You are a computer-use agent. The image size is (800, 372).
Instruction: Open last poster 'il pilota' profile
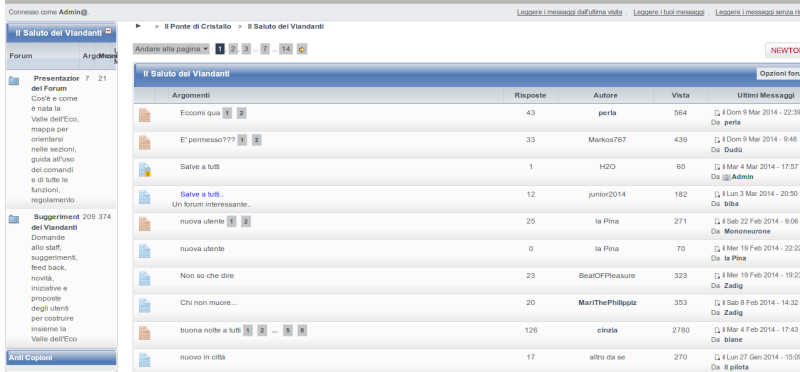[736, 367]
